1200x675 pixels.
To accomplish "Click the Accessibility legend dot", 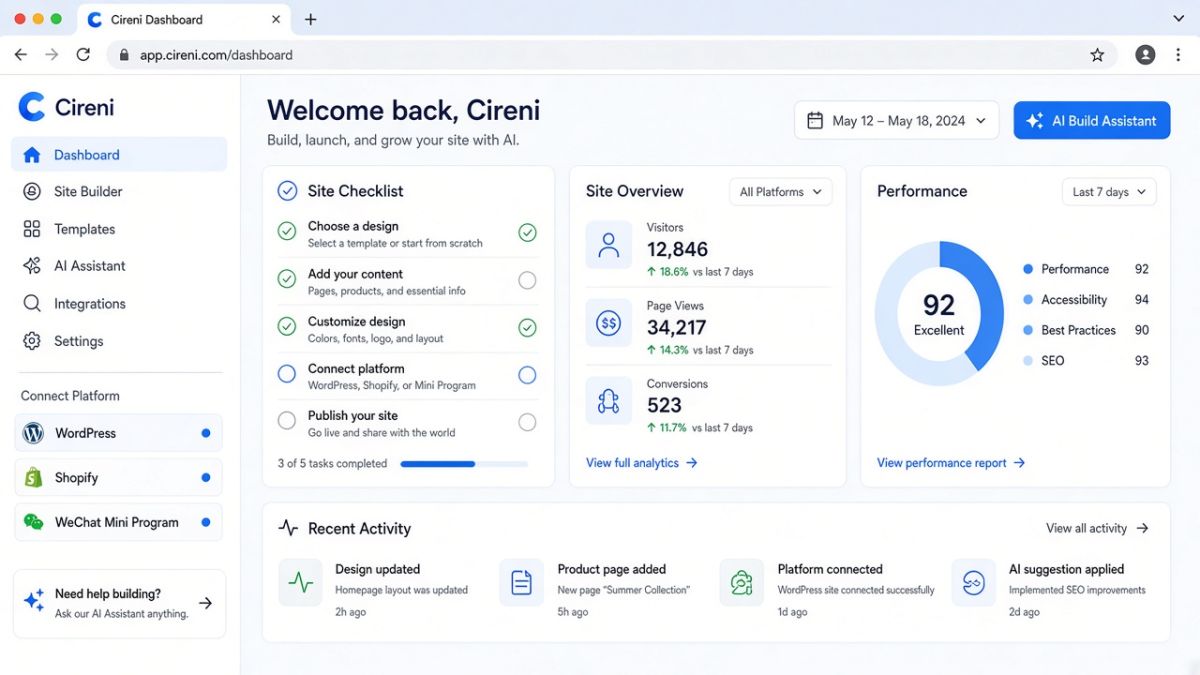I will 1028,300.
